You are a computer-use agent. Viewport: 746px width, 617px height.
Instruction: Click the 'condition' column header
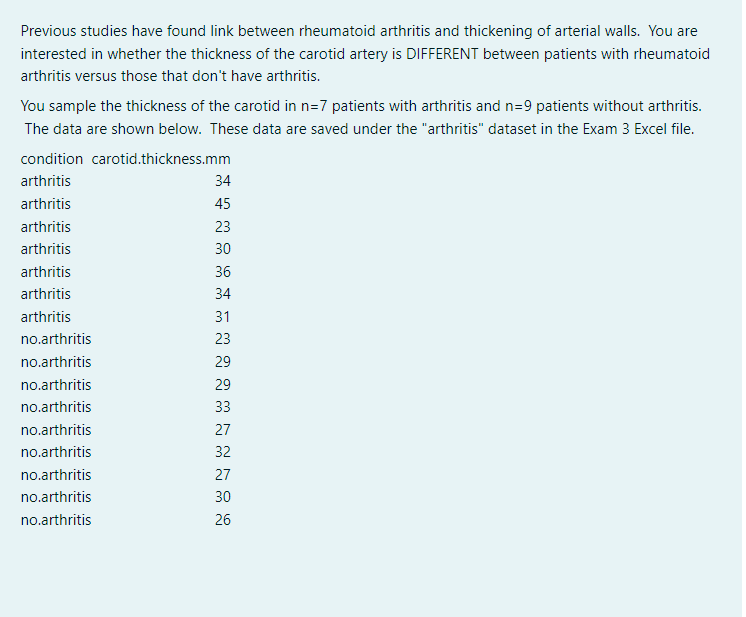(x=51, y=159)
